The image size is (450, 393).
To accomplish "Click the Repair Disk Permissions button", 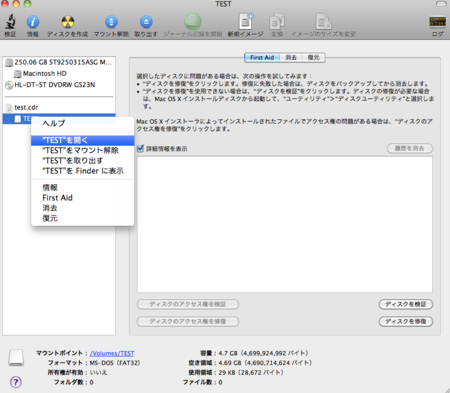I will coord(188,321).
